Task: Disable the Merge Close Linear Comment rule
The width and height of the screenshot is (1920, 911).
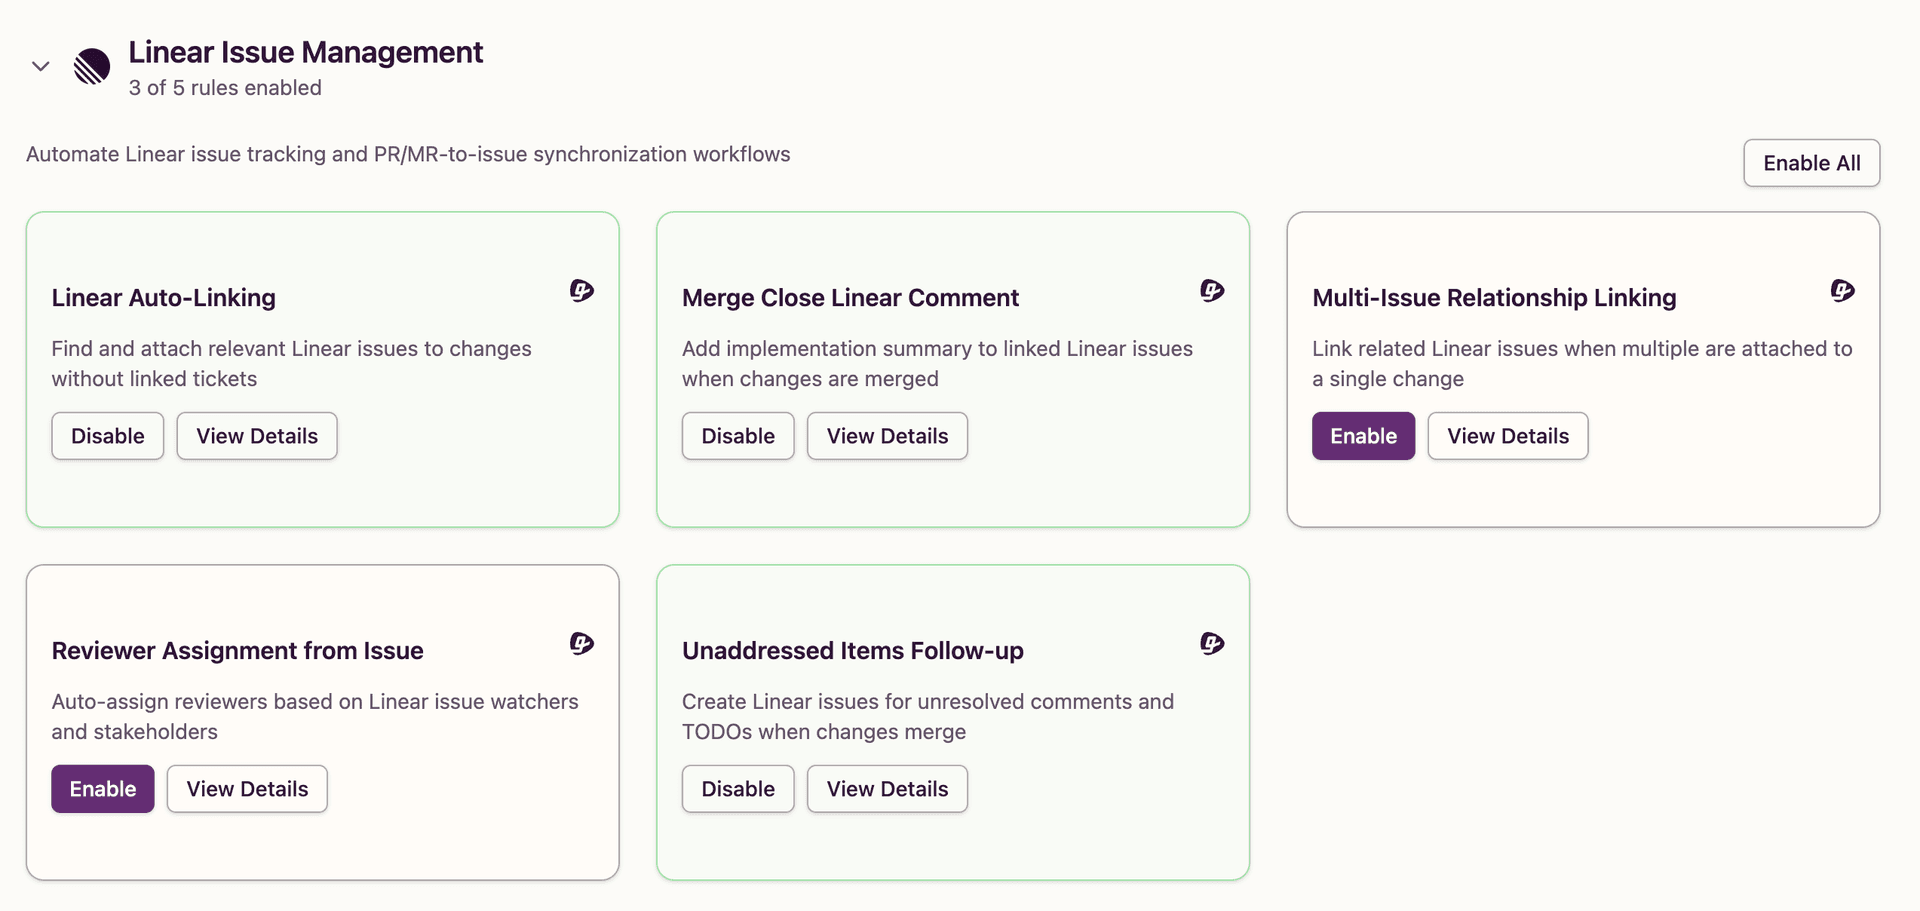Action: click(737, 436)
